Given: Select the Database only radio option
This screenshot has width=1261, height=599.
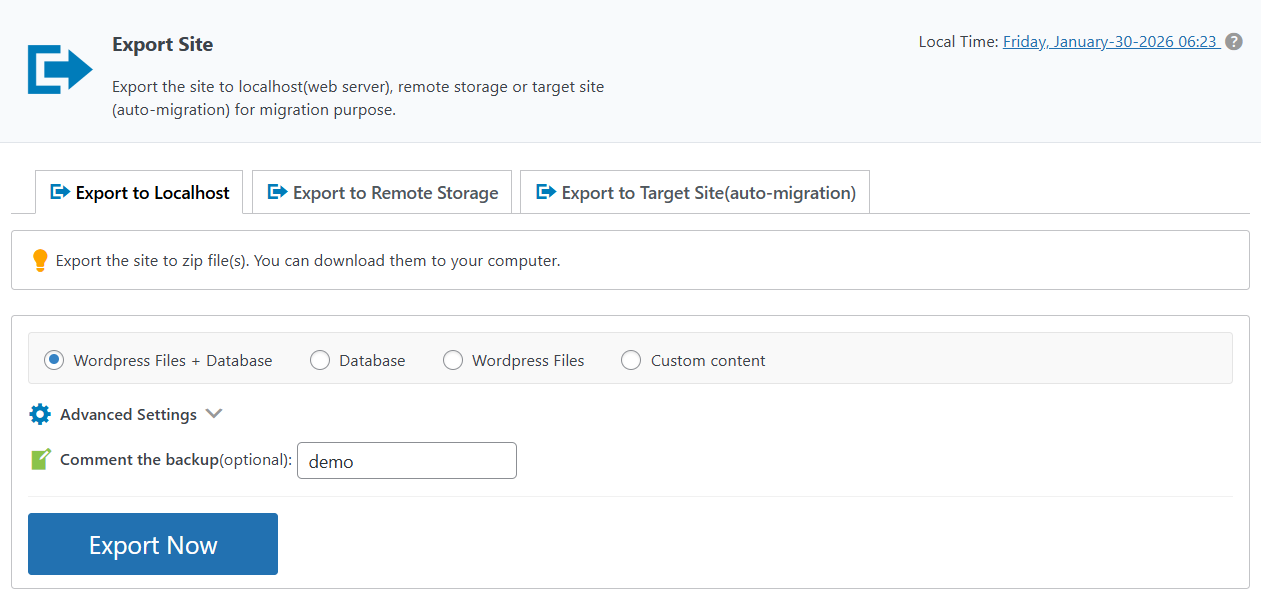Looking at the screenshot, I should 320,360.
